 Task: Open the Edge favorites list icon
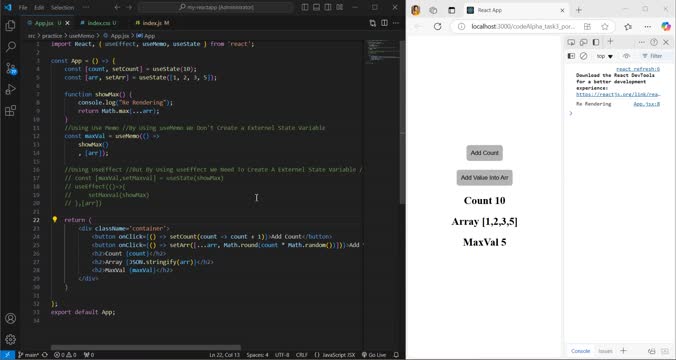click(628, 26)
